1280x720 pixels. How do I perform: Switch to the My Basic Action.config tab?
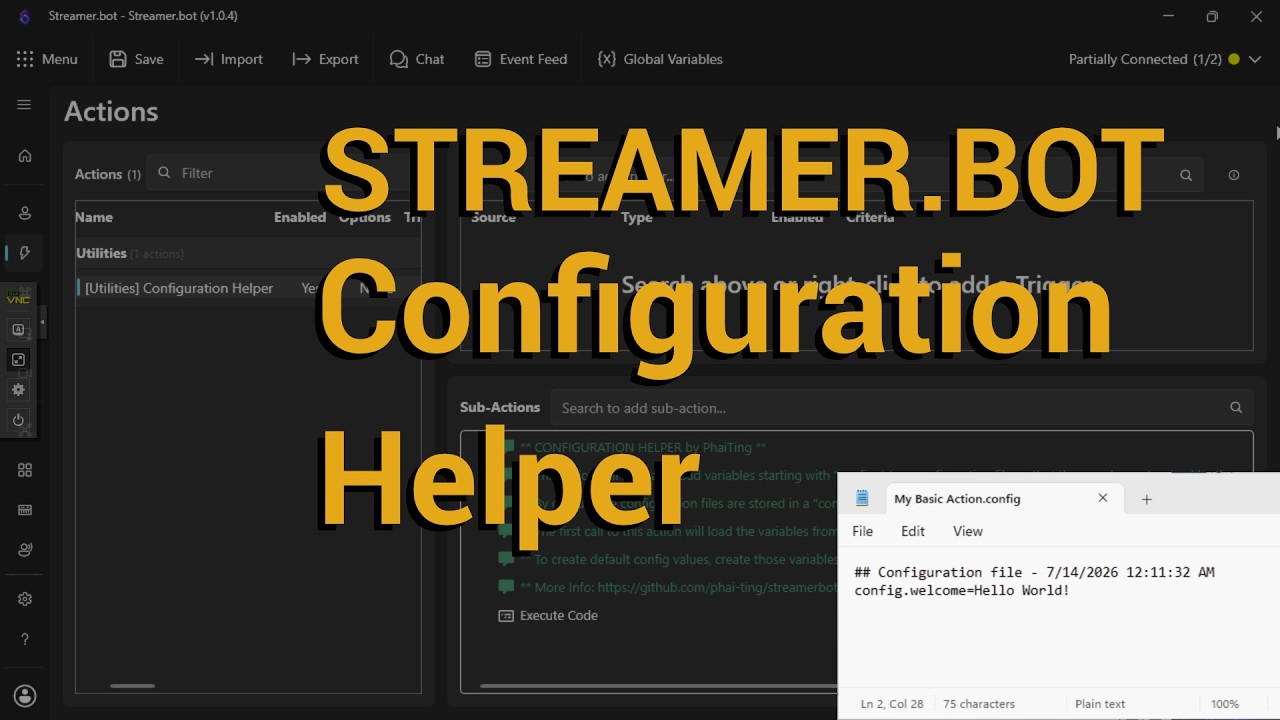click(x=957, y=498)
